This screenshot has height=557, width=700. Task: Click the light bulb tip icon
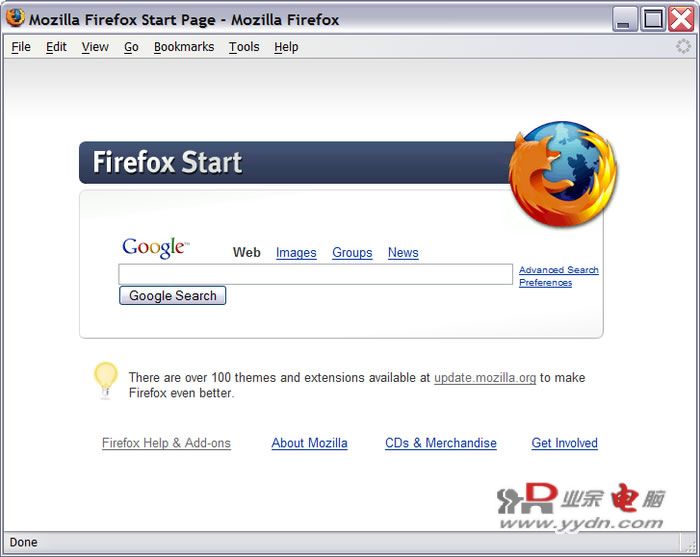click(x=105, y=380)
